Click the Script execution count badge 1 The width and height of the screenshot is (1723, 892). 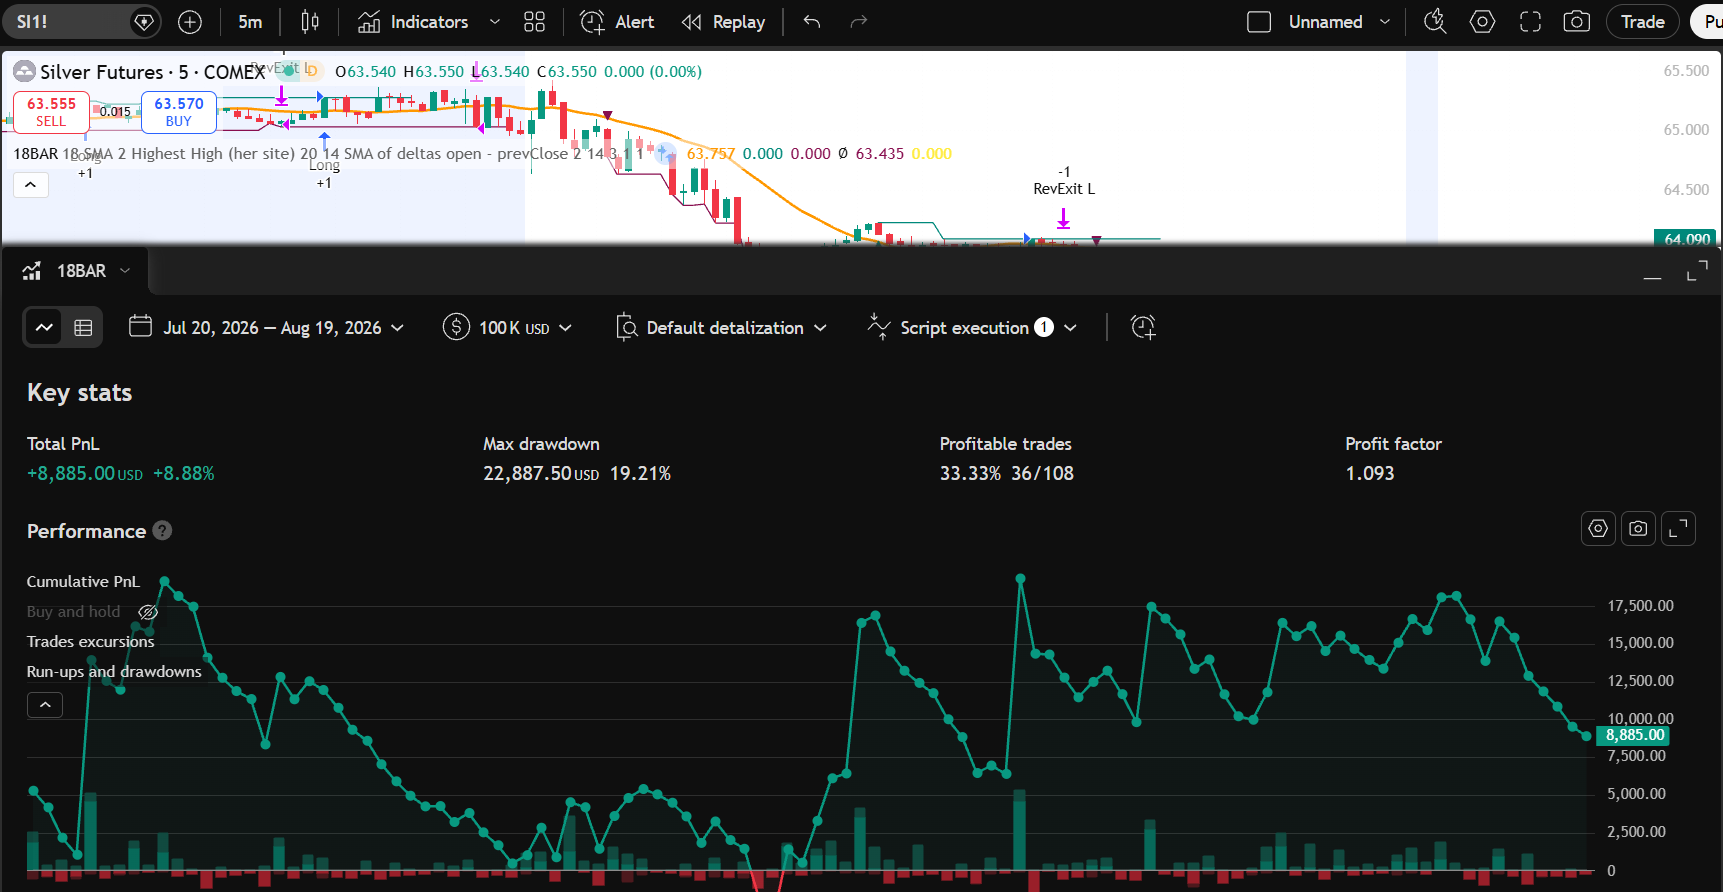1044,327
